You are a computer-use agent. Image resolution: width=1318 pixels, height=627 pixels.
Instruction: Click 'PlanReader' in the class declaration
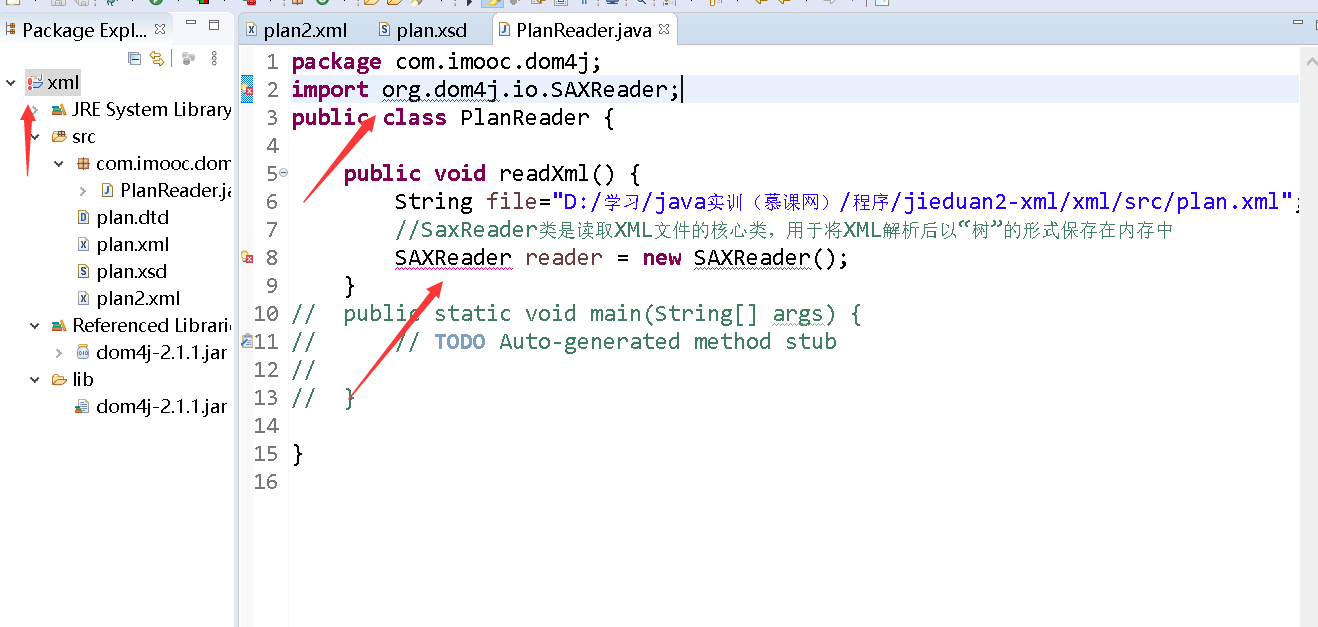(525, 118)
